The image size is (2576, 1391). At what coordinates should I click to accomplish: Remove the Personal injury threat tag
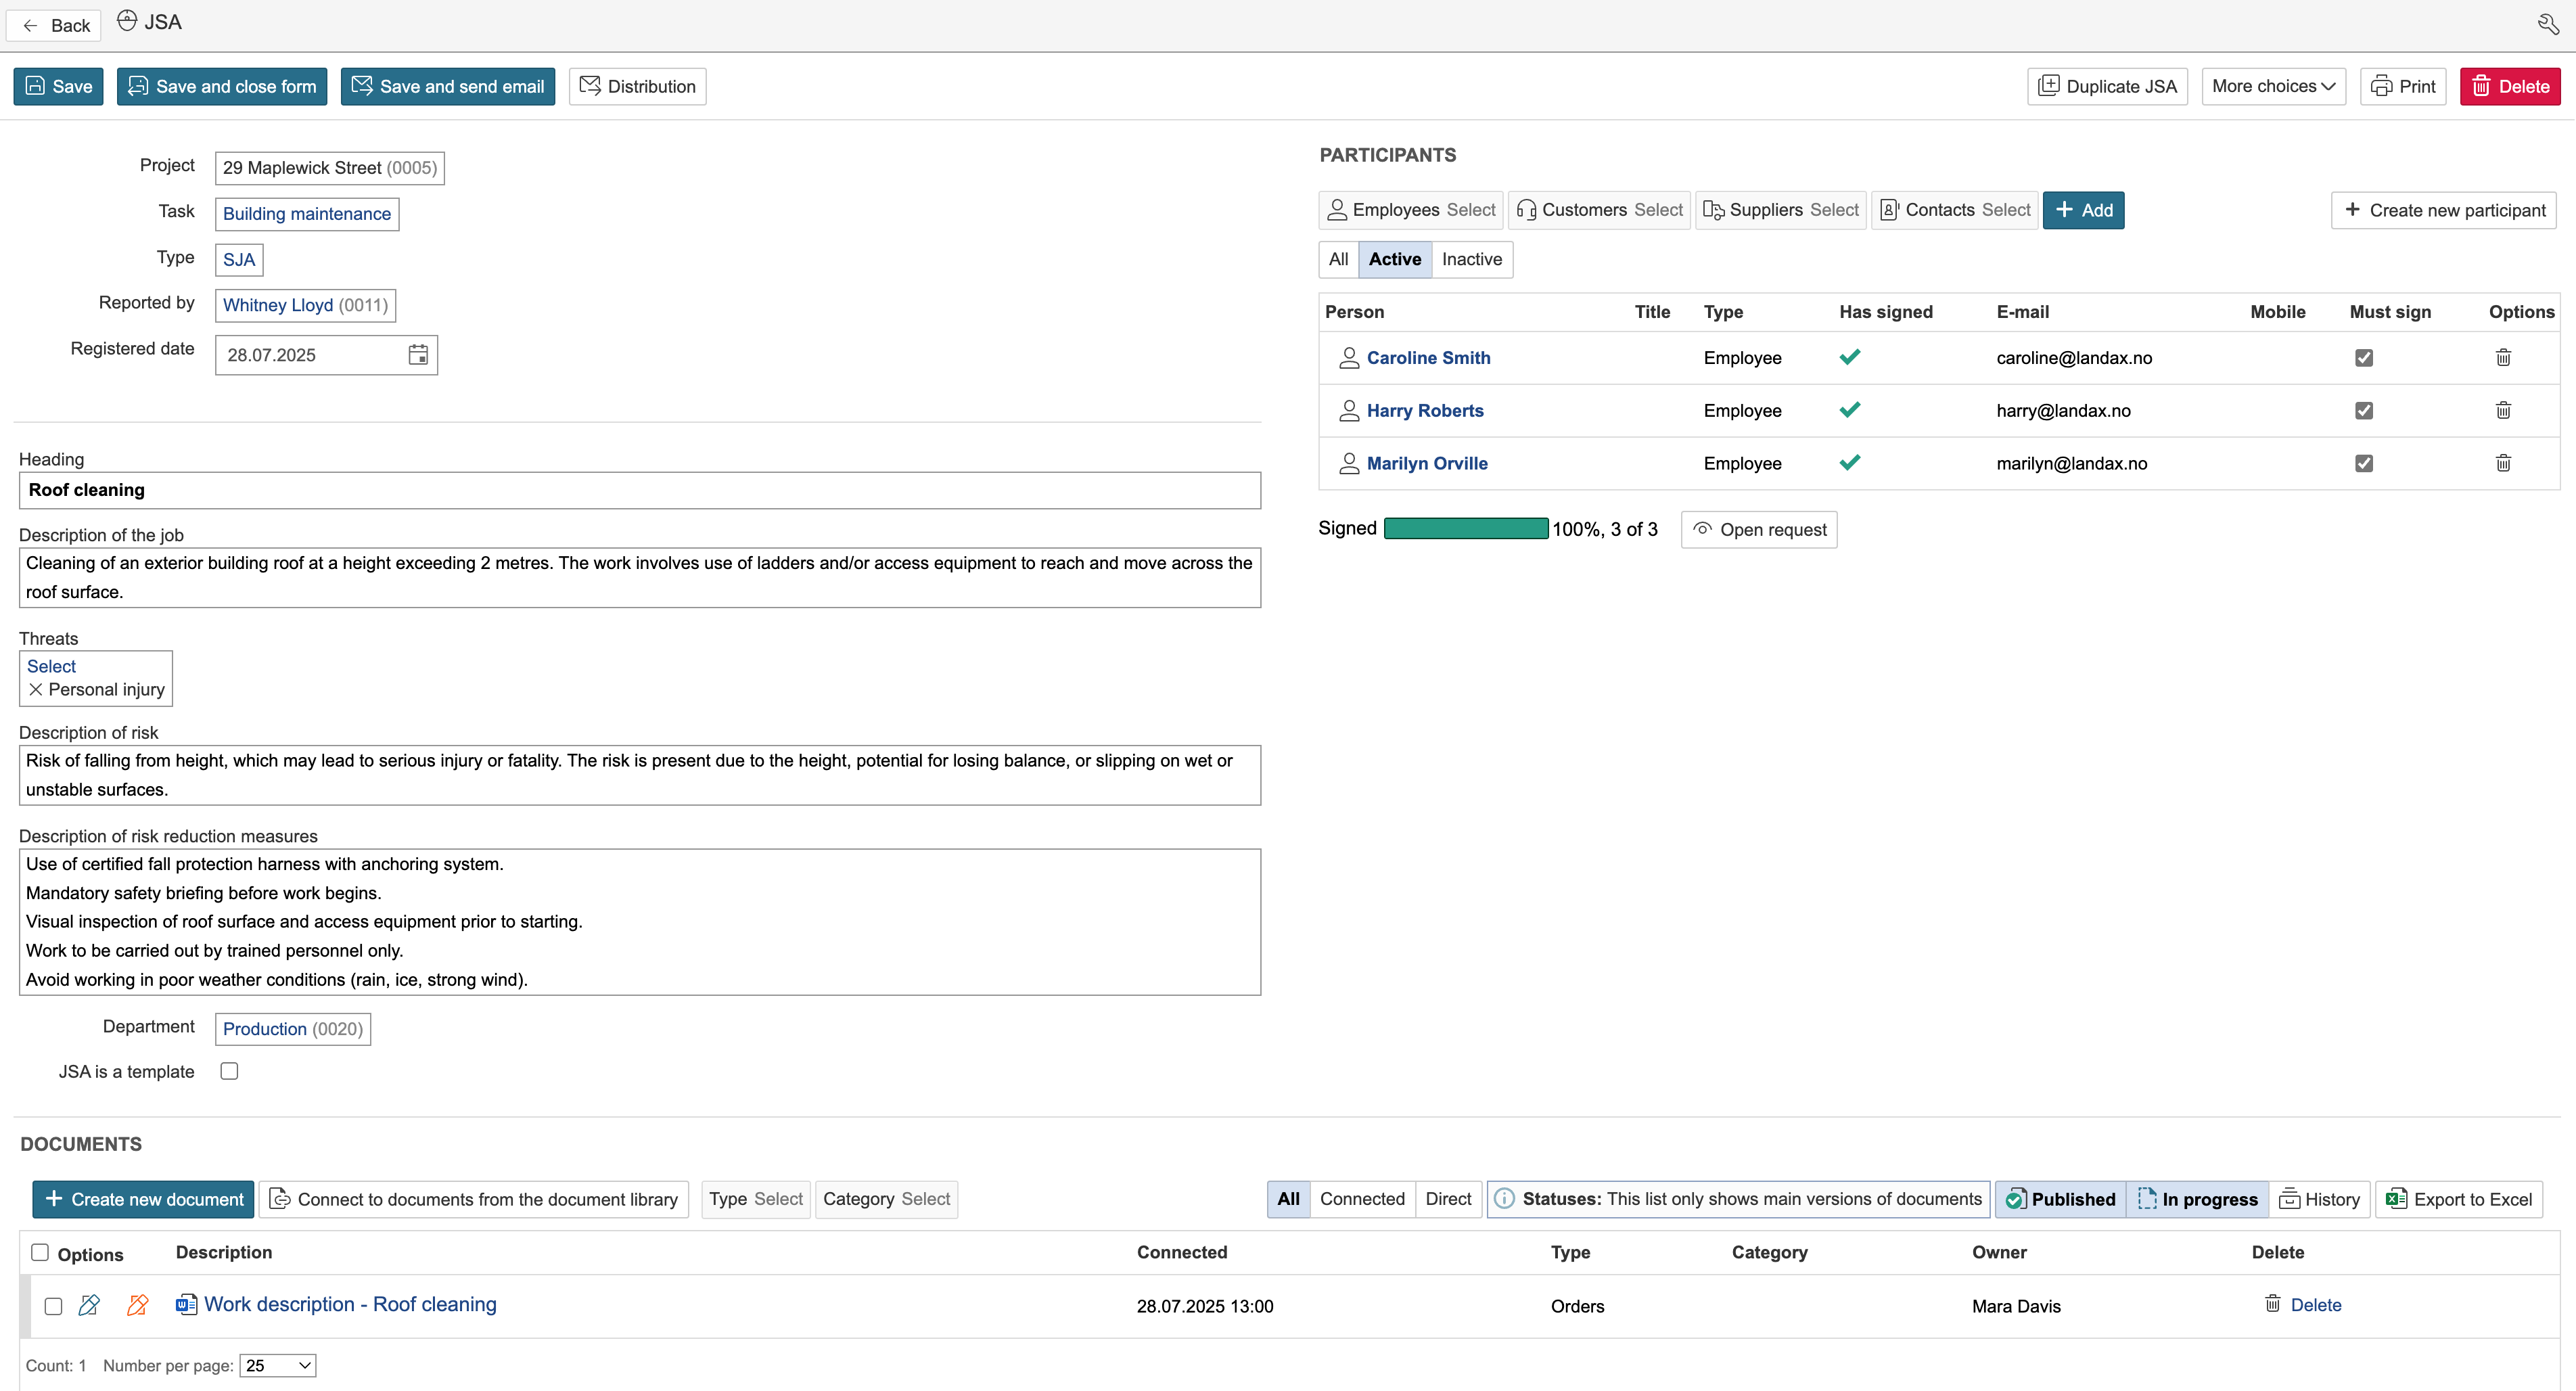coord(36,690)
